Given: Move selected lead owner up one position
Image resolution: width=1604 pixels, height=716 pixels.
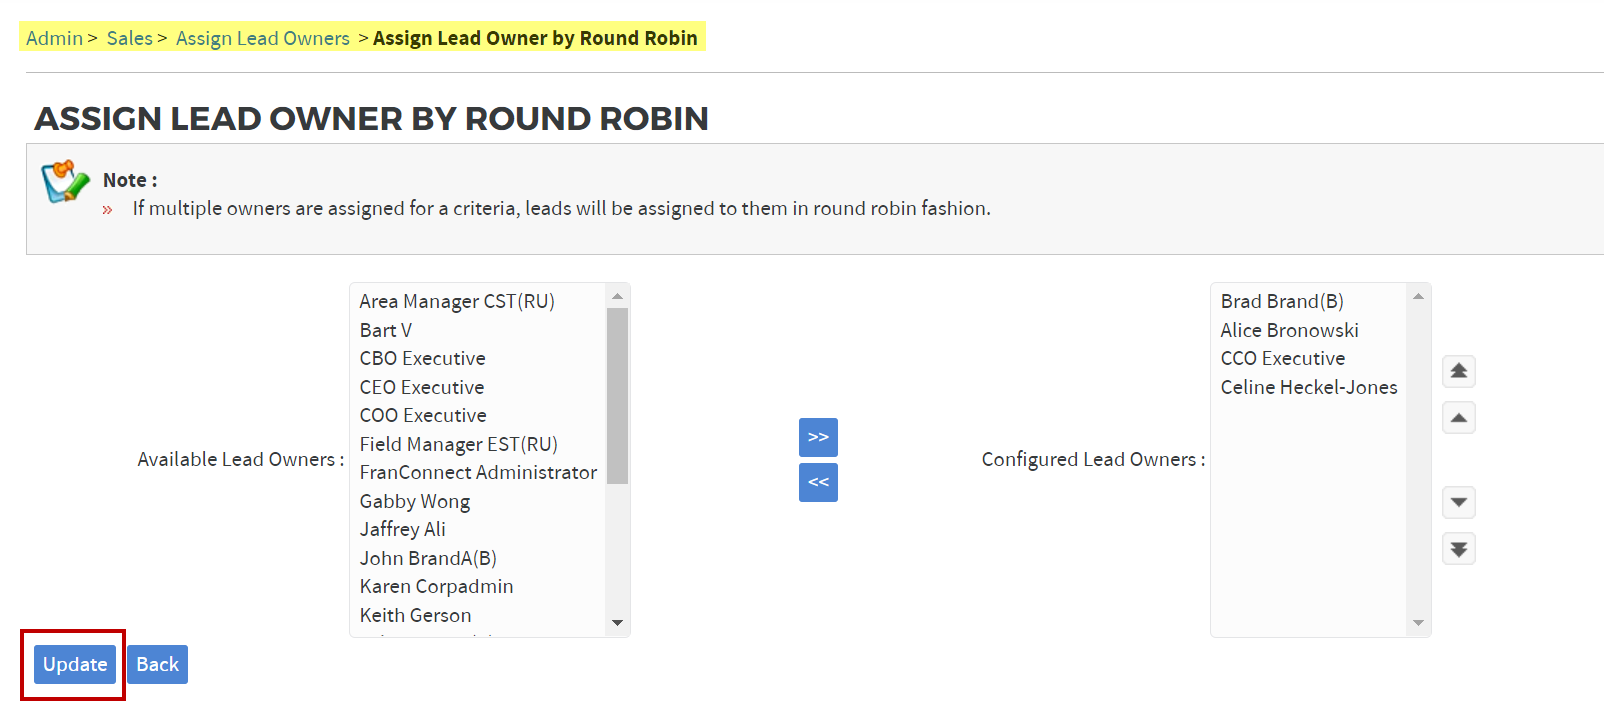Looking at the screenshot, I should coord(1459,418).
